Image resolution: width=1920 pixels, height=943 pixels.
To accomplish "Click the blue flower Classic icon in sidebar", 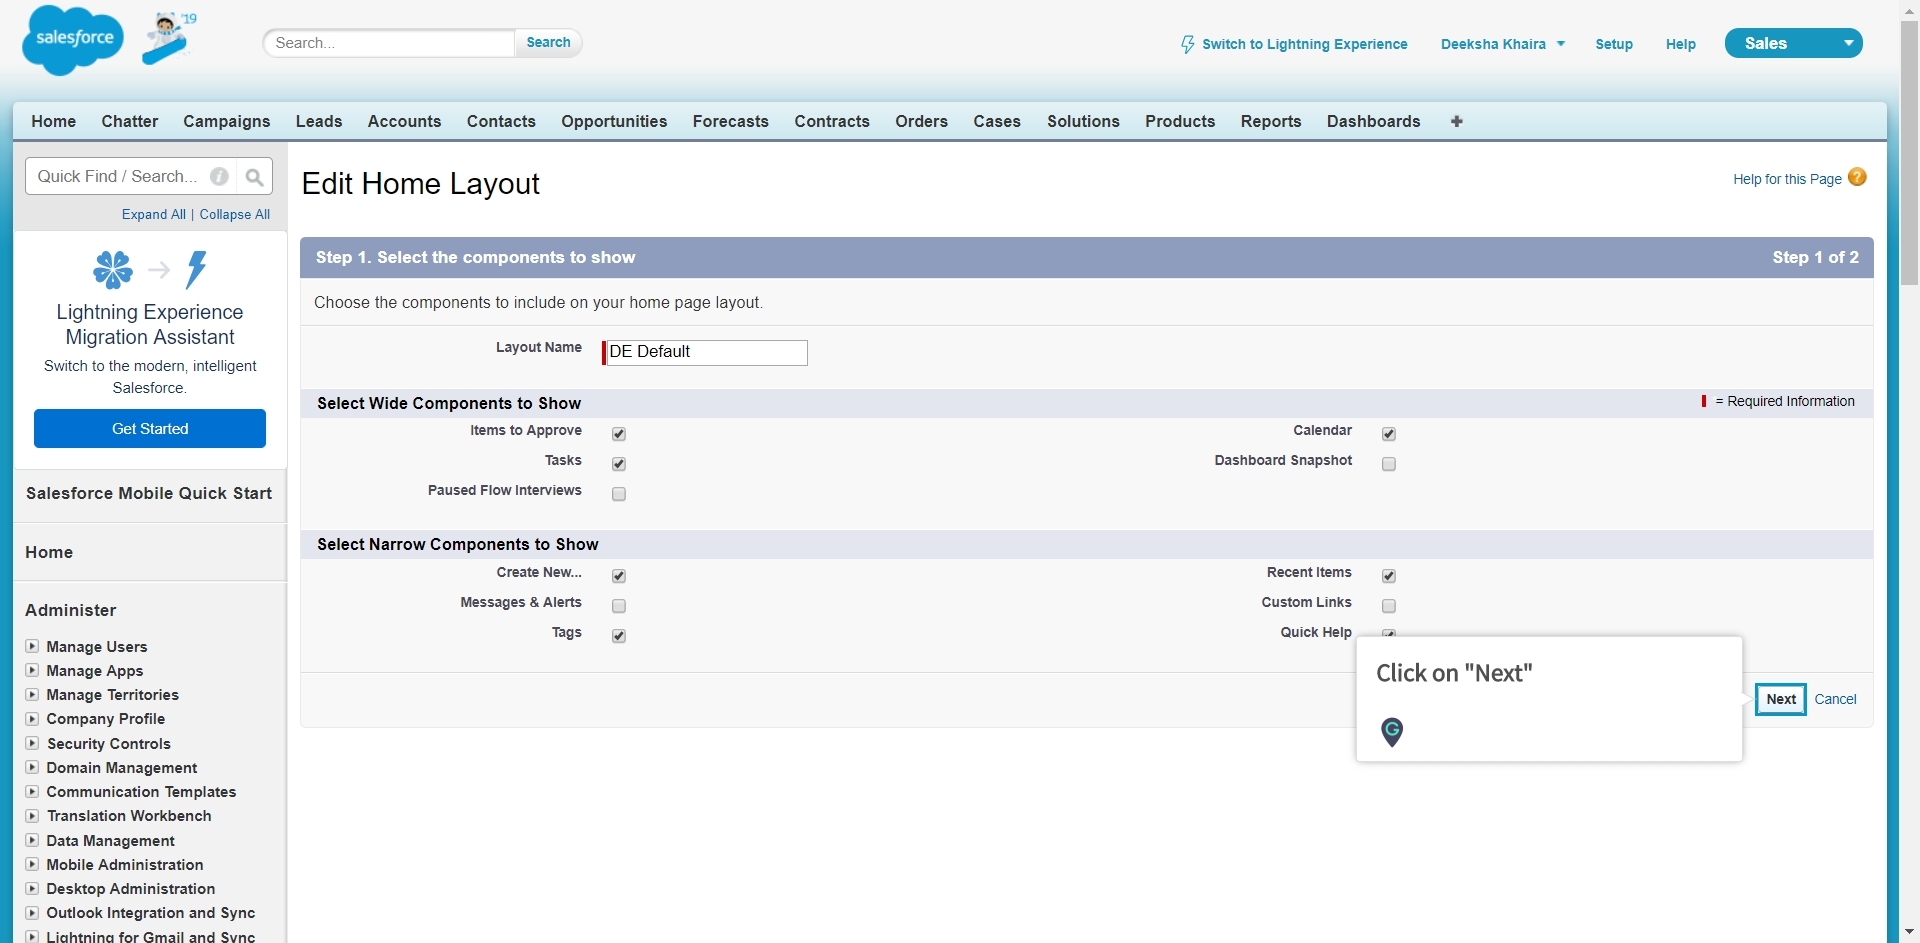I will click(112, 270).
